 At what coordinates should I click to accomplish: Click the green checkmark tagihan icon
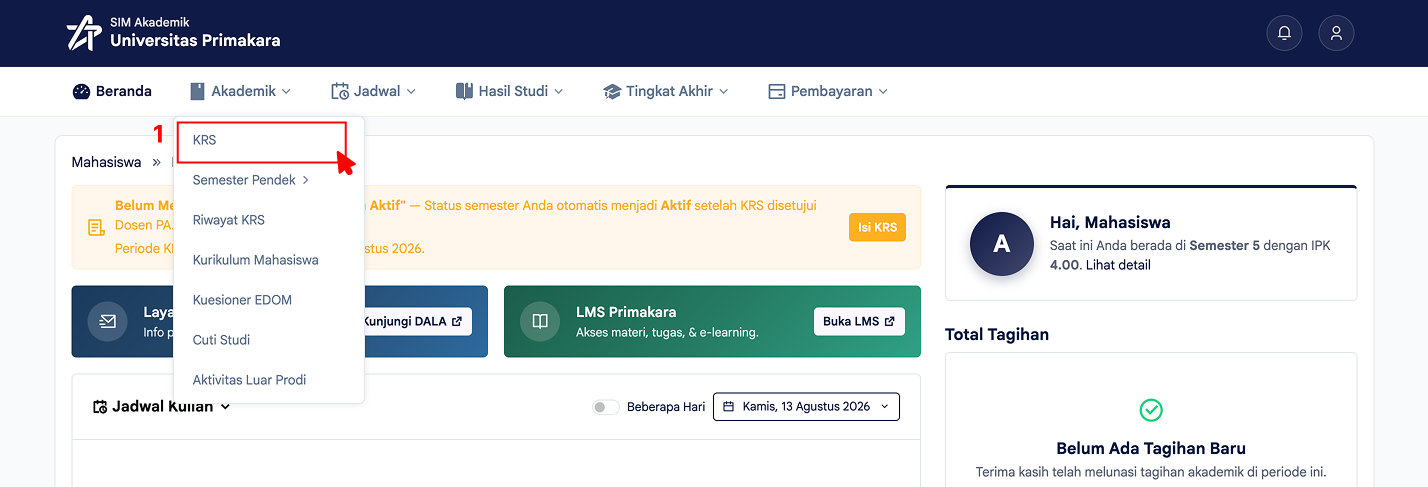point(1151,410)
